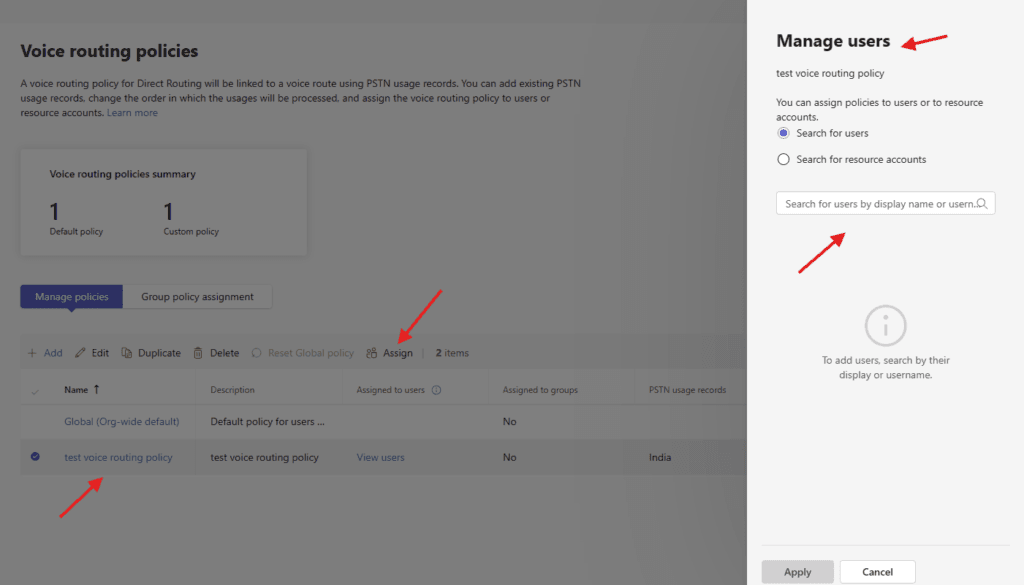Click the Duplicate policy icon
Viewport: 1024px width, 585px height.
[x=127, y=353]
